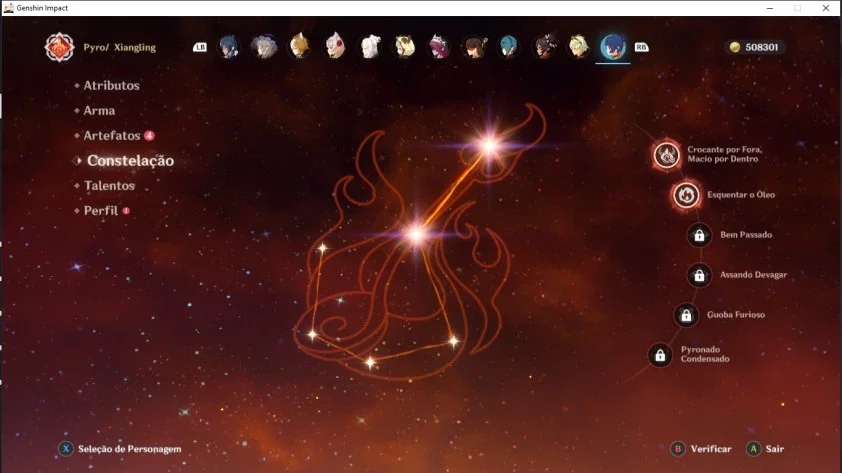Choose the brown-haired avatar with hair ornament
Viewport: 842px width, 473px height.
tap(474, 47)
